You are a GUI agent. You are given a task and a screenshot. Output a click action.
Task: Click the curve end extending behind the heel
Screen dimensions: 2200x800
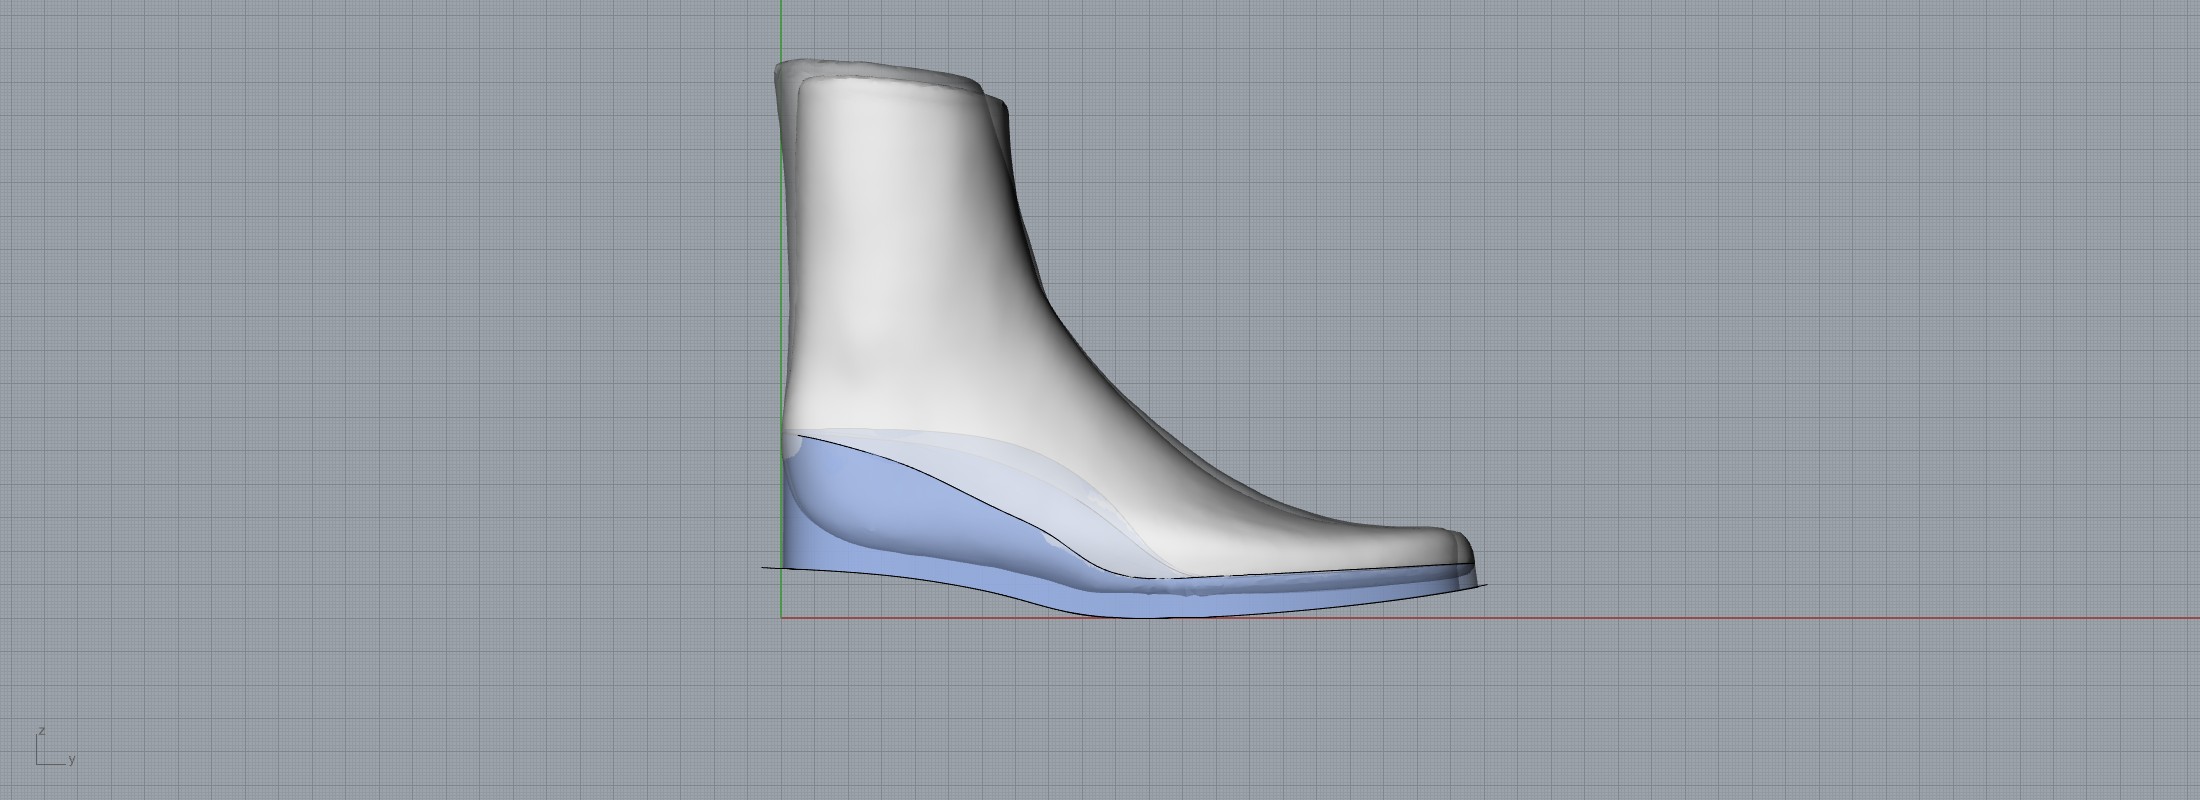tap(766, 568)
